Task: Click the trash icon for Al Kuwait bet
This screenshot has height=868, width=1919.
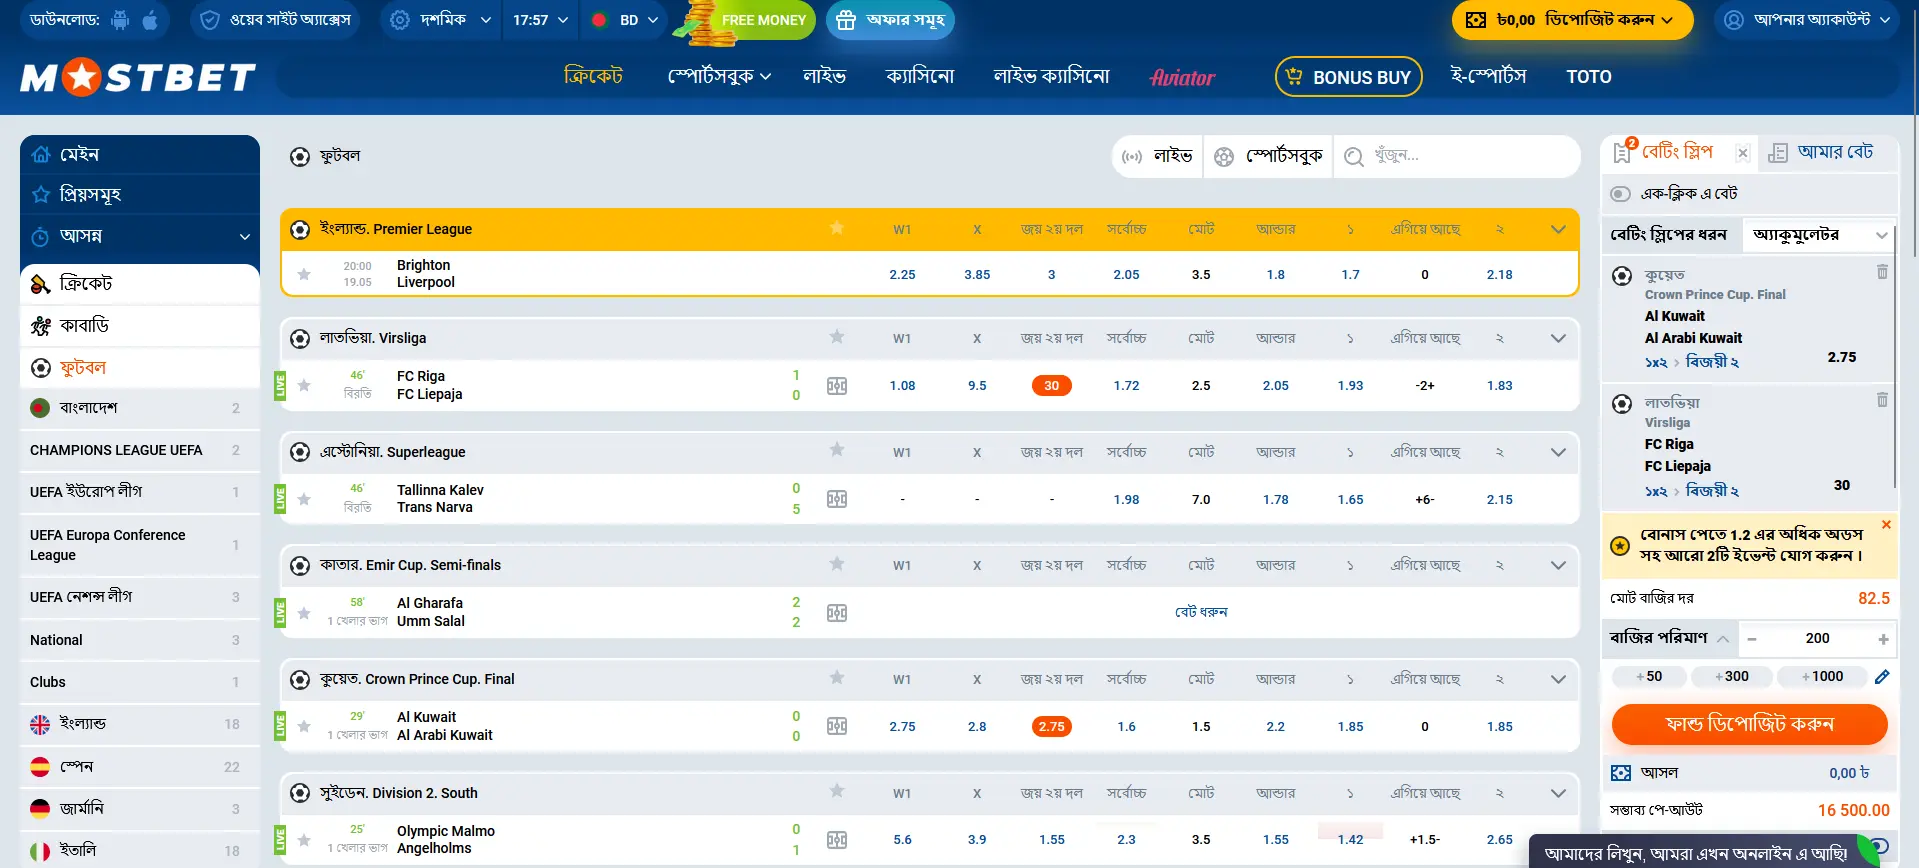Action: 1882,272
